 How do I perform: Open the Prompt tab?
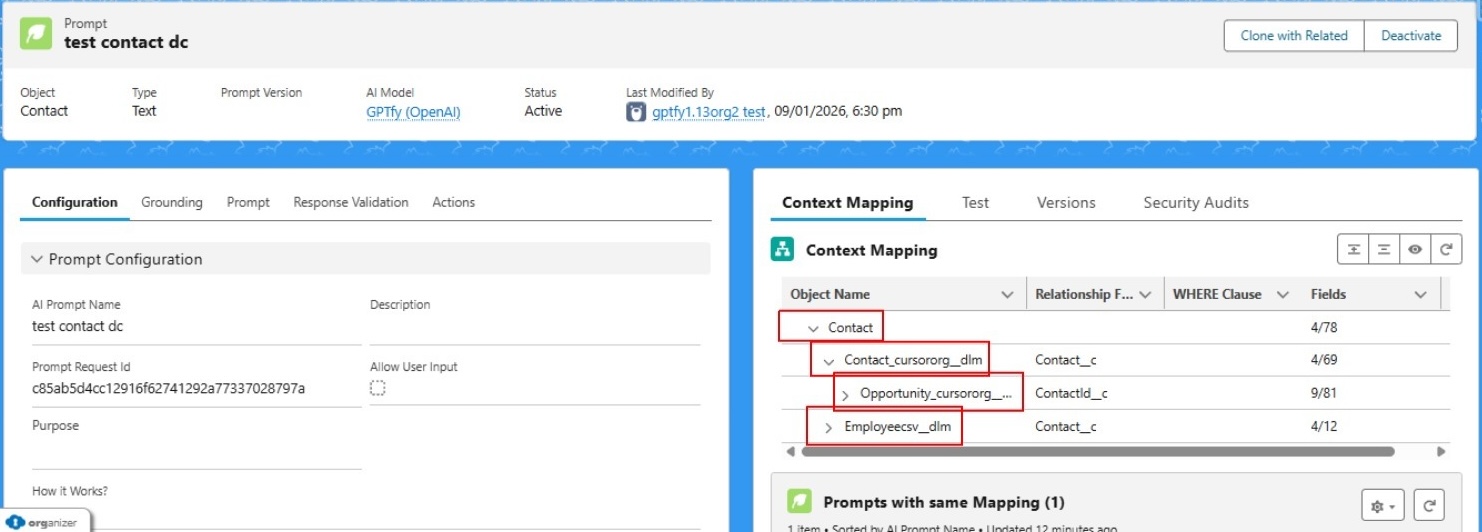click(x=248, y=202)
